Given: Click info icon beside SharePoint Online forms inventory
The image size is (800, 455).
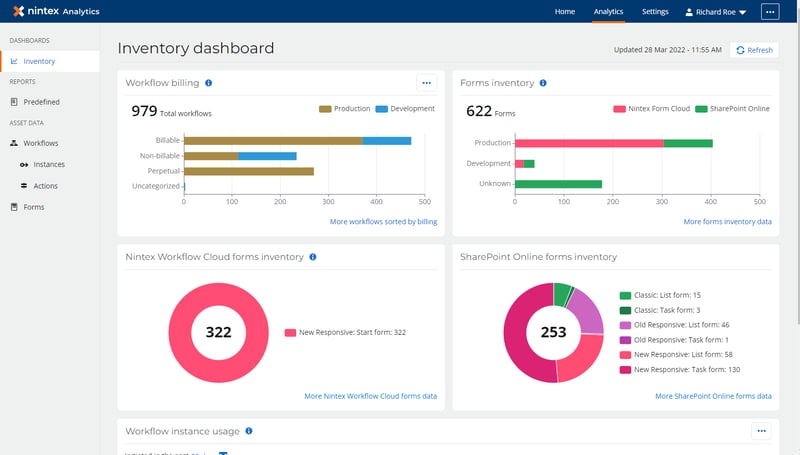Looking at the screenshot, I should point(627,257).
